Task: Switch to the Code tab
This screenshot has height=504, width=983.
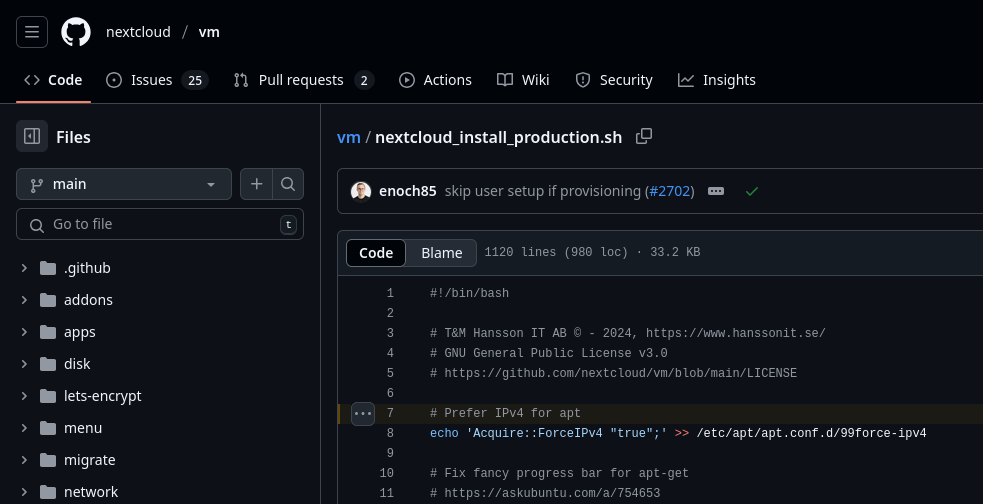Action: pyautogui.click(x=53, y=80)
